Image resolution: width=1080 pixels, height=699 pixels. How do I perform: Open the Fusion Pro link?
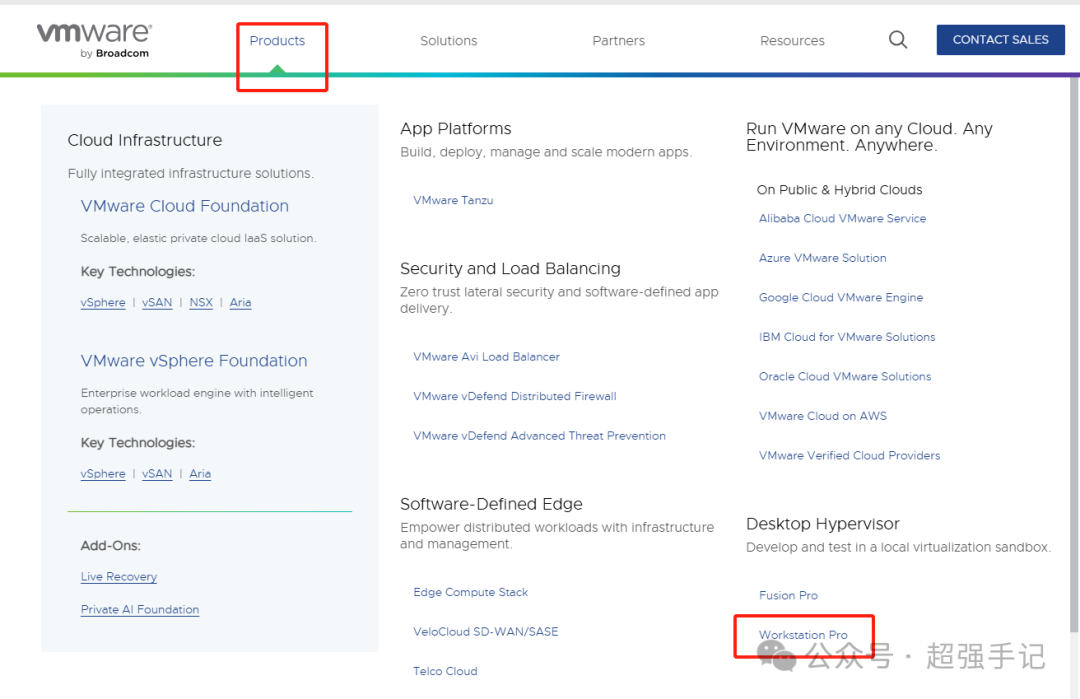tap(788, 596)
